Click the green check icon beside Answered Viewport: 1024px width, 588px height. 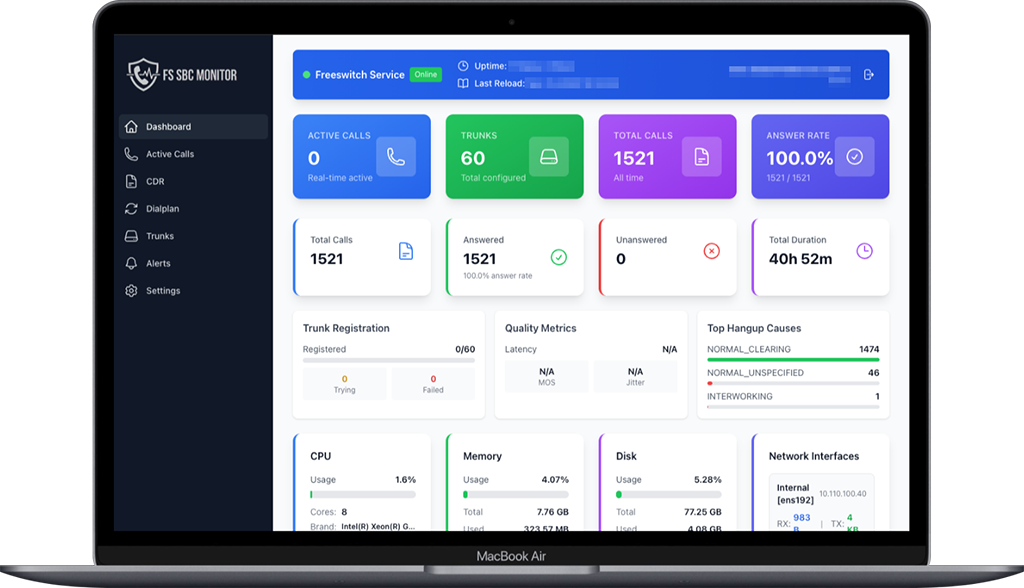(x=559, y=257)
